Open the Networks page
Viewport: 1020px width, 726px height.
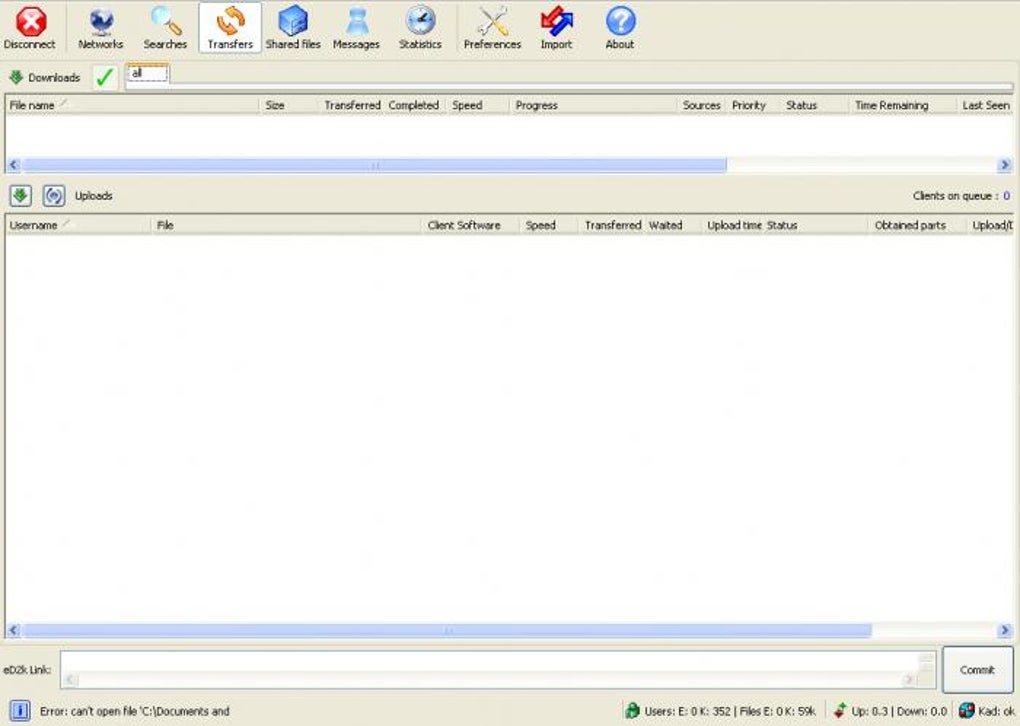pyautogui.click(x=100, y=28)
